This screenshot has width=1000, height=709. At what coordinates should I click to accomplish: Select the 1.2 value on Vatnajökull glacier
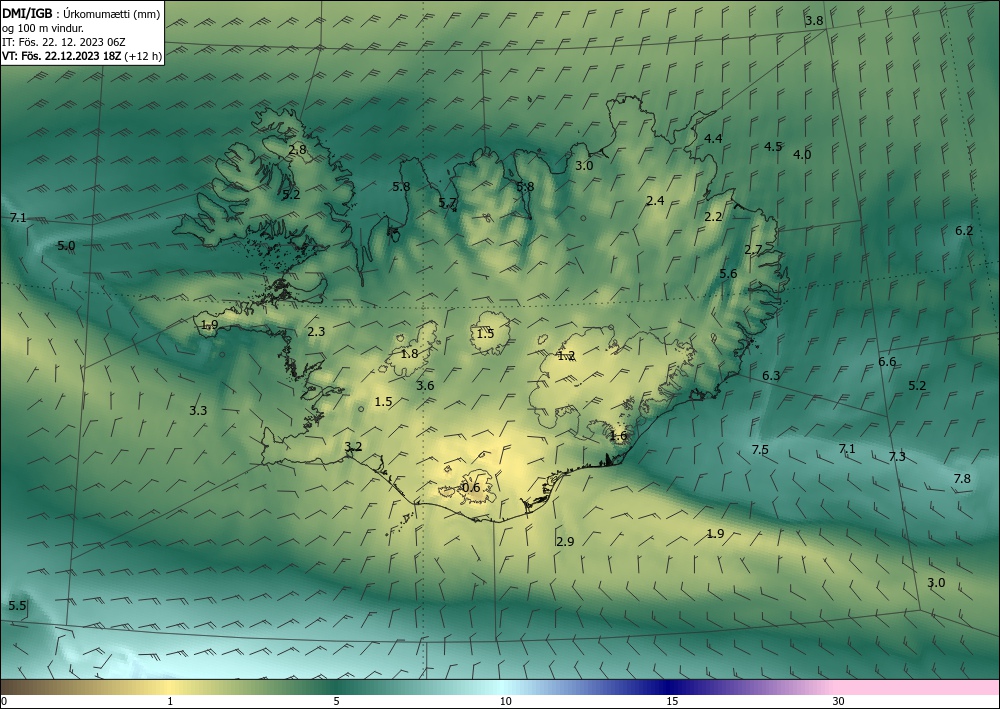click(x=566, y=356)
